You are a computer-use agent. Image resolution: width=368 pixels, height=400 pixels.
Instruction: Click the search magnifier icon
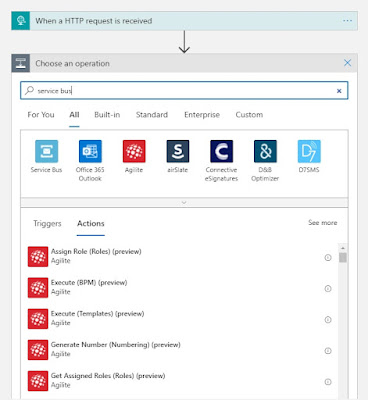[29, 90]
